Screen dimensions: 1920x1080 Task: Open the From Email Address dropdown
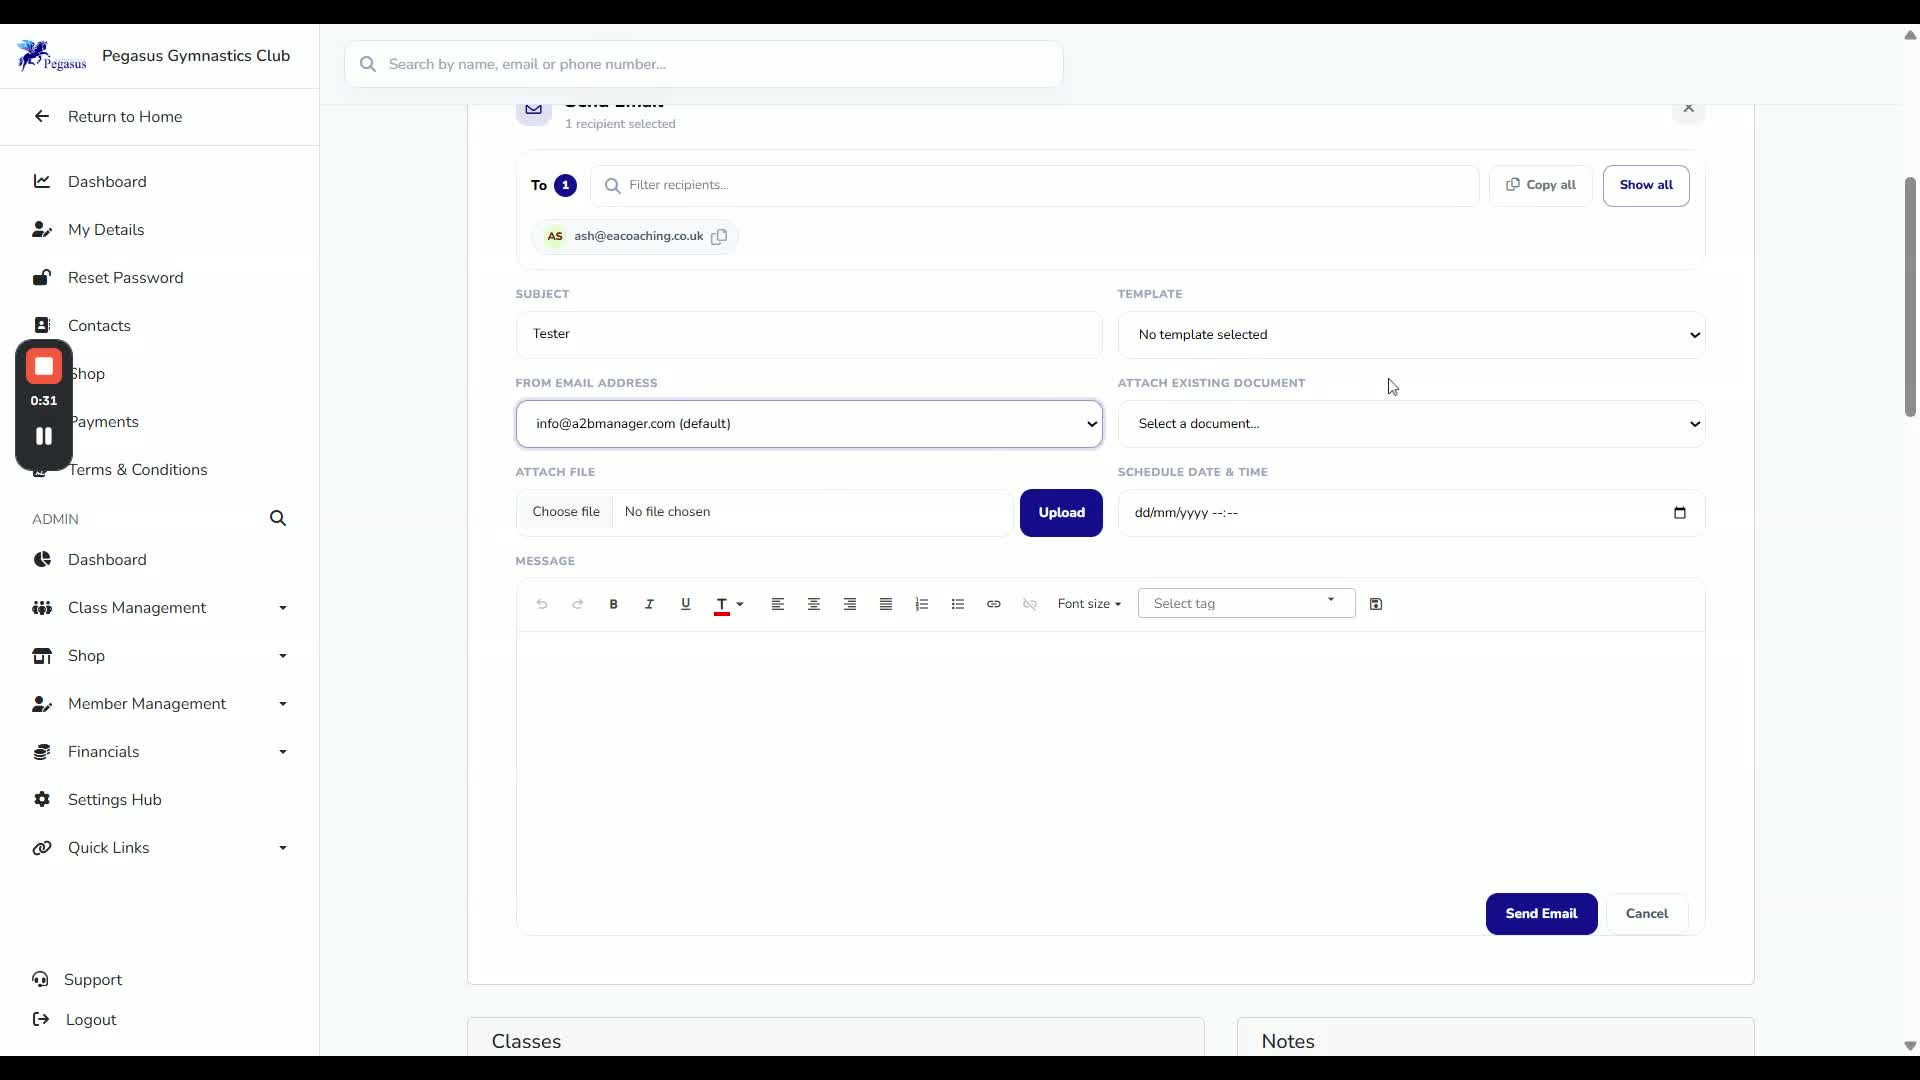809,424
